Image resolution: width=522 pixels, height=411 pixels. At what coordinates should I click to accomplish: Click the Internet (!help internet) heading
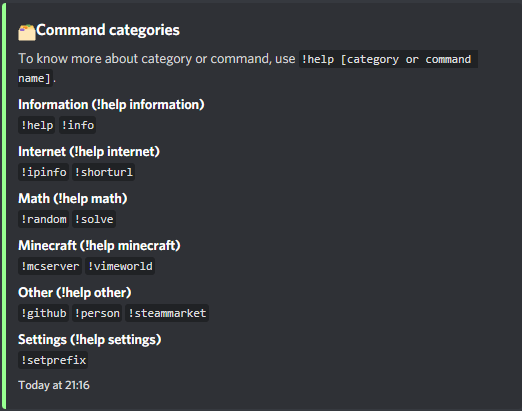89,152
